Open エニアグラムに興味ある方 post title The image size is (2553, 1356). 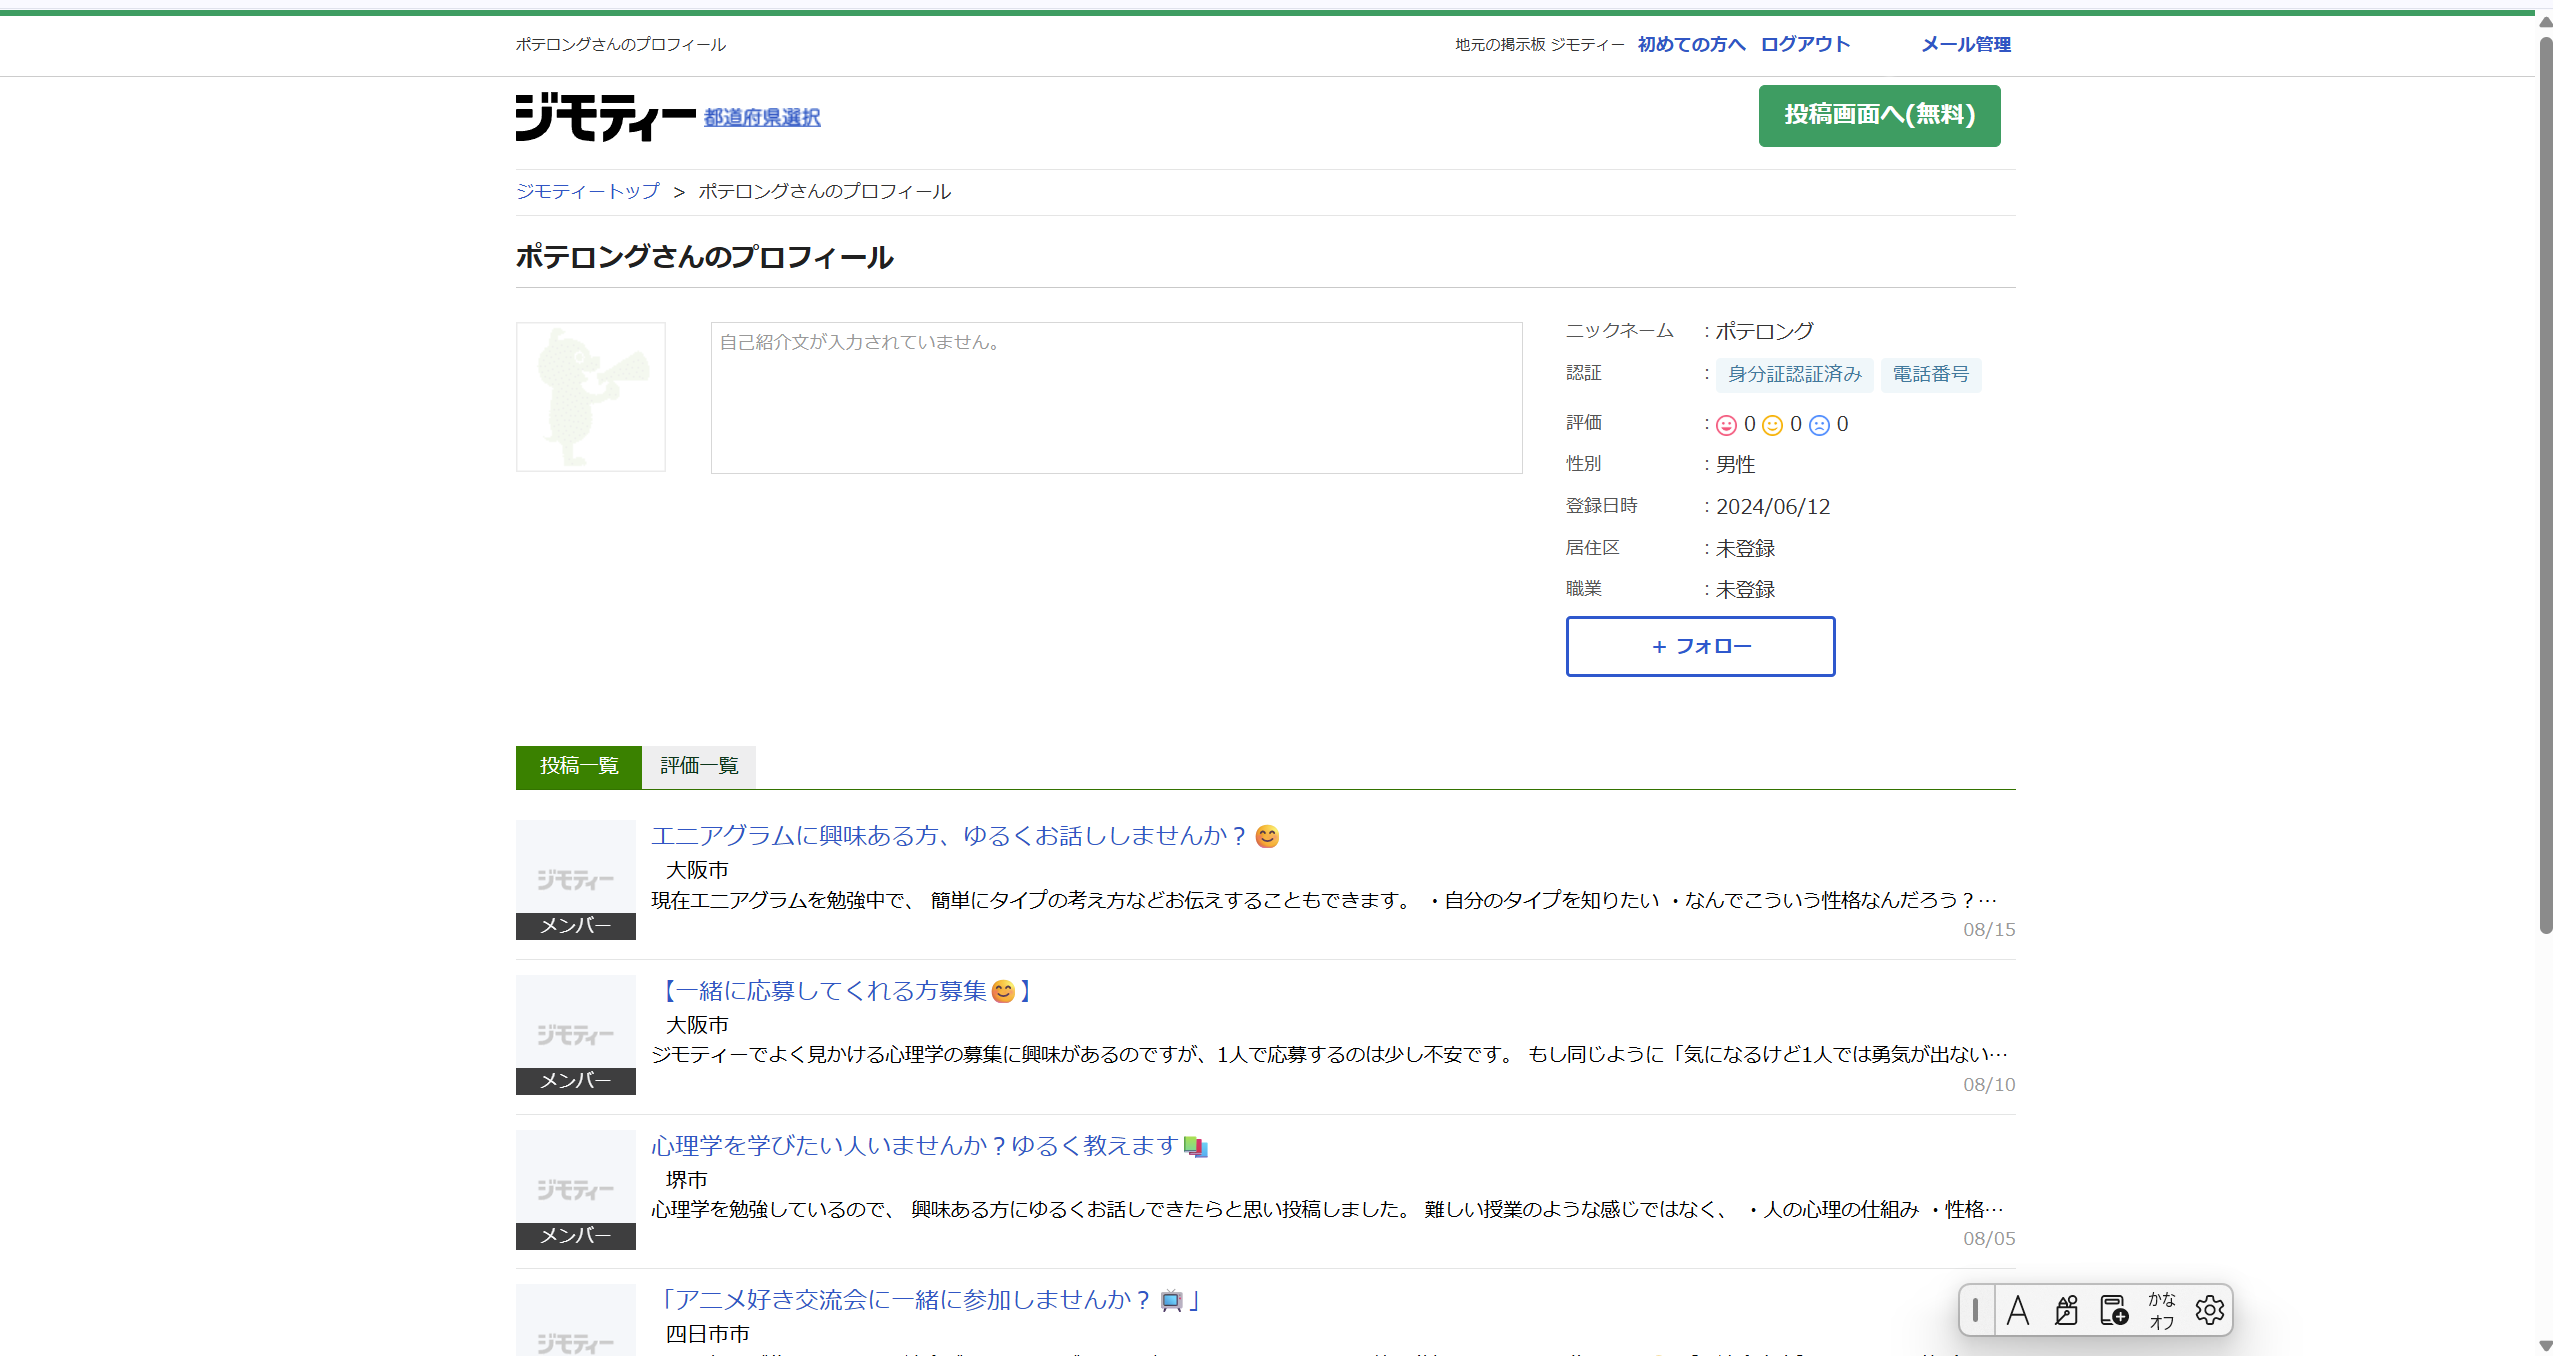pyautogui.click(x=965, y=836)
